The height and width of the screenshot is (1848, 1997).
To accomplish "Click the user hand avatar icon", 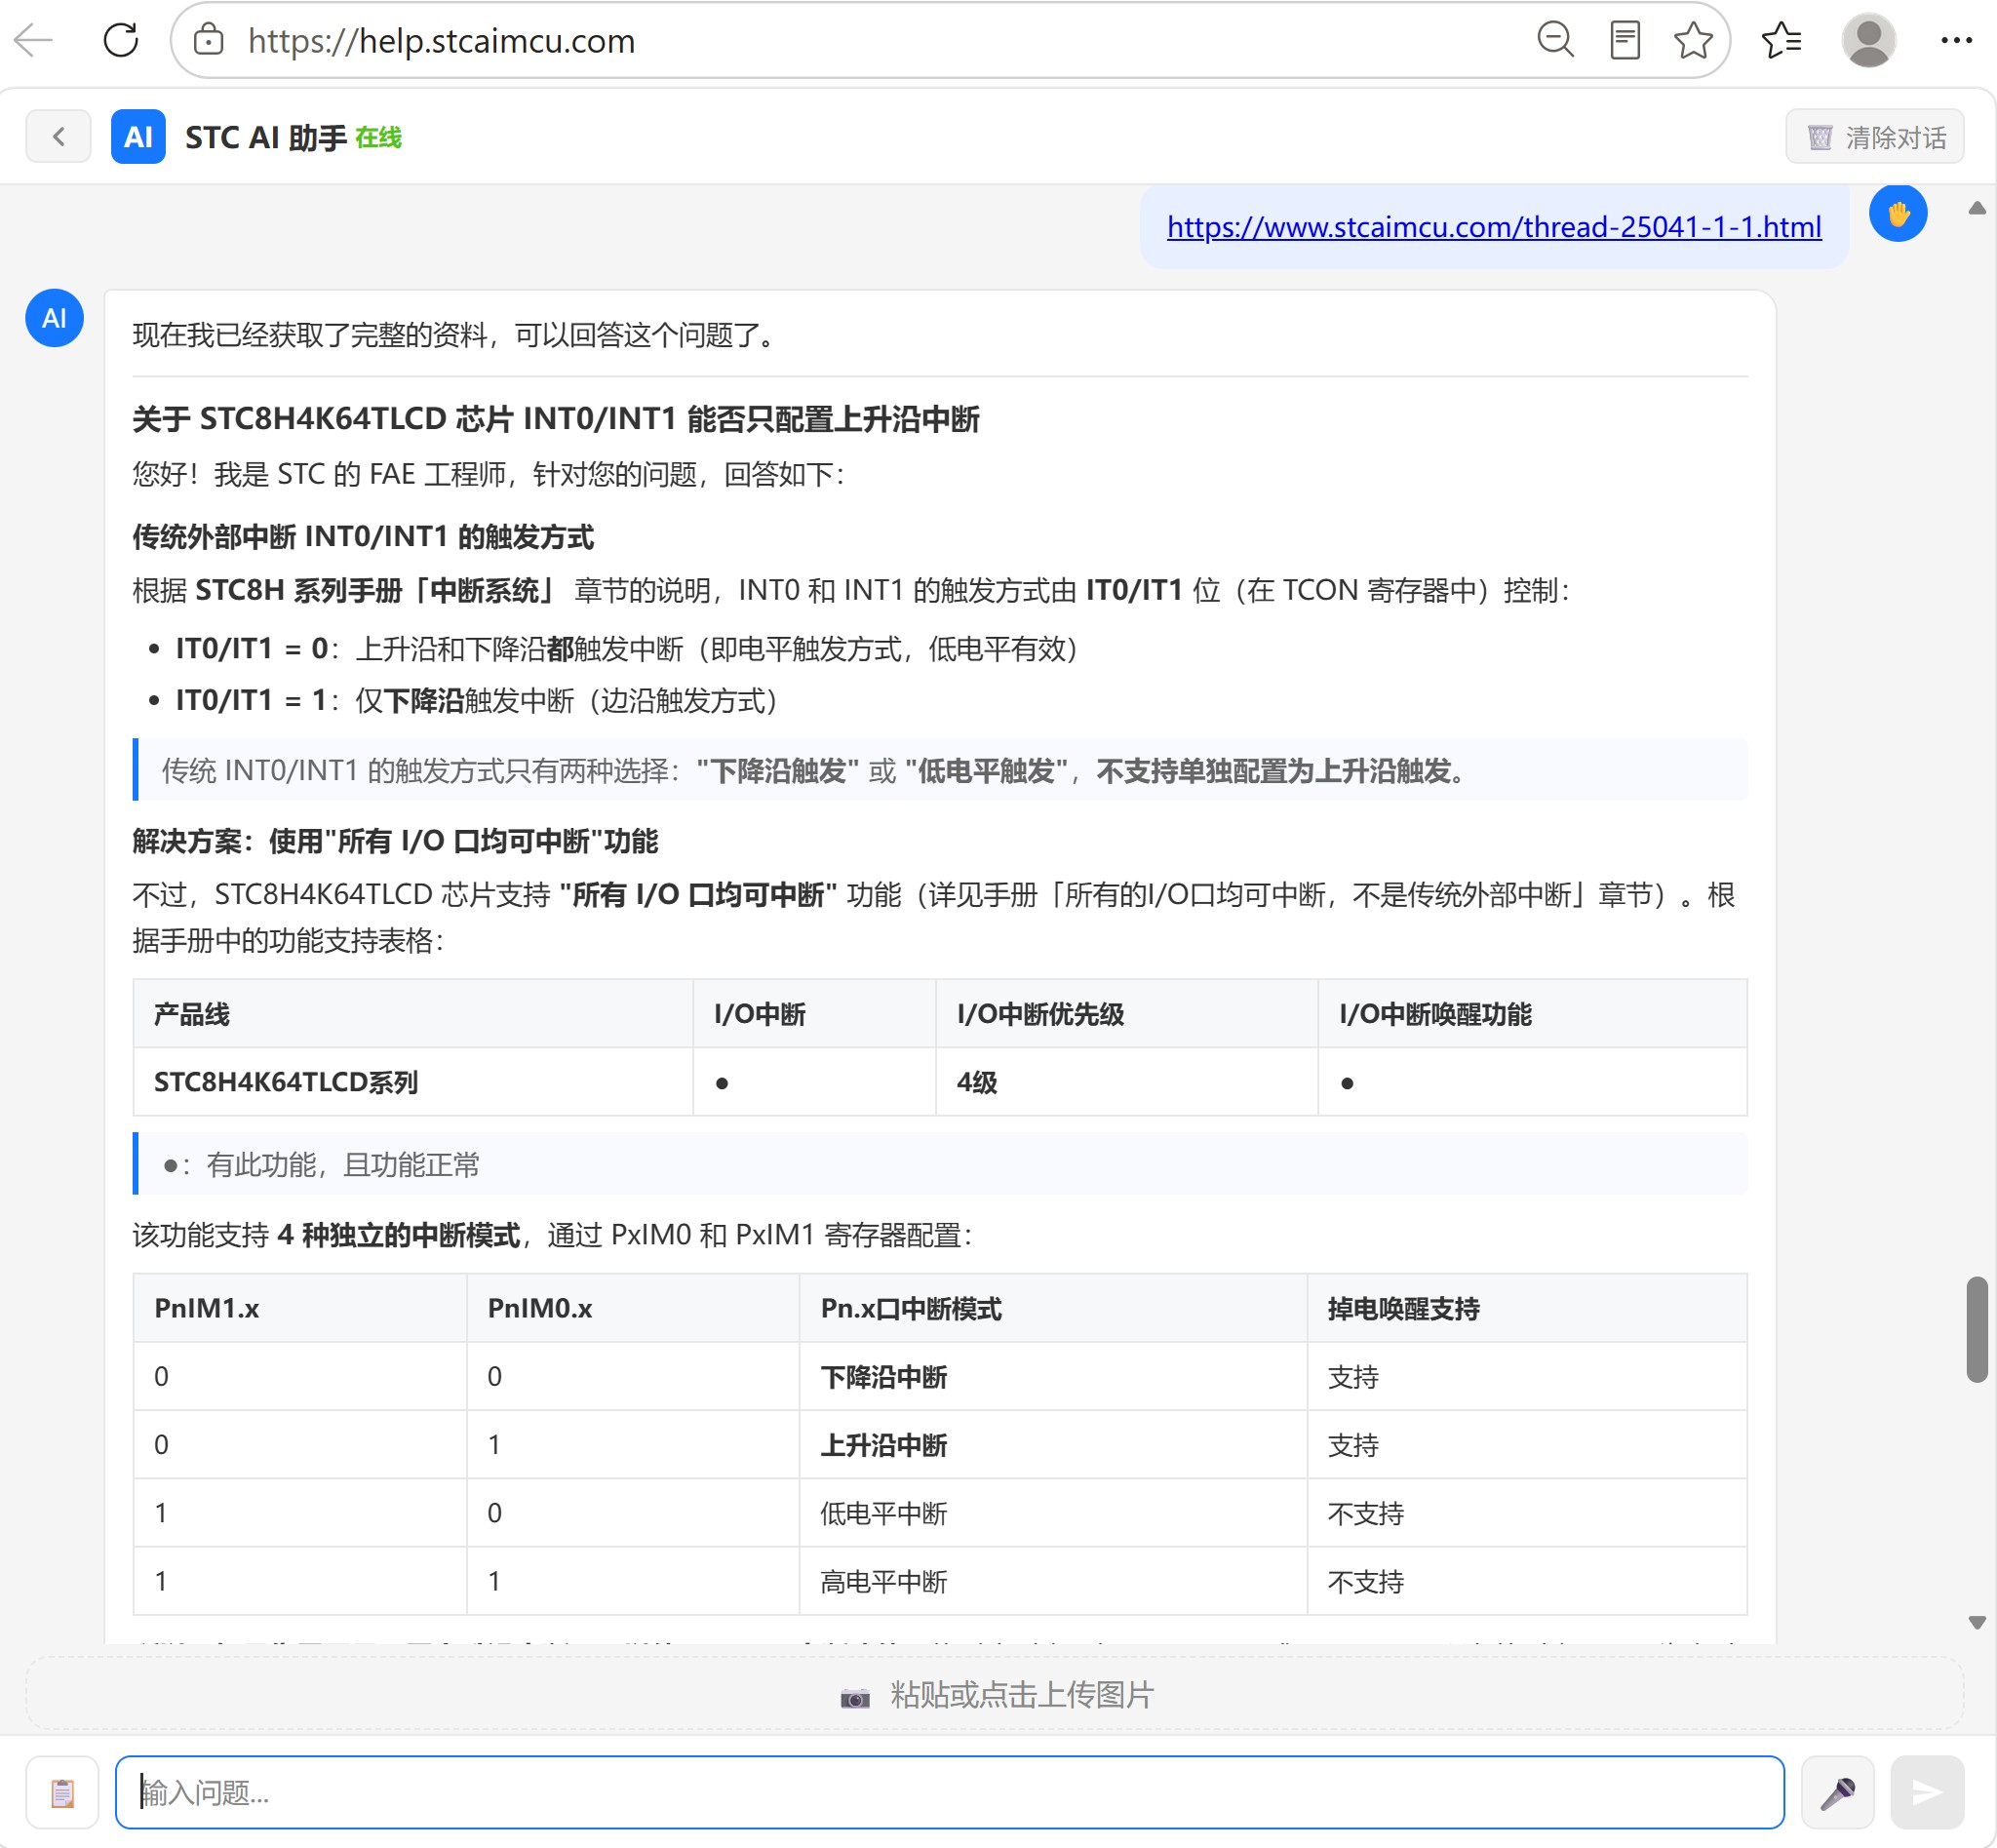I will (x=1898, y=213).
